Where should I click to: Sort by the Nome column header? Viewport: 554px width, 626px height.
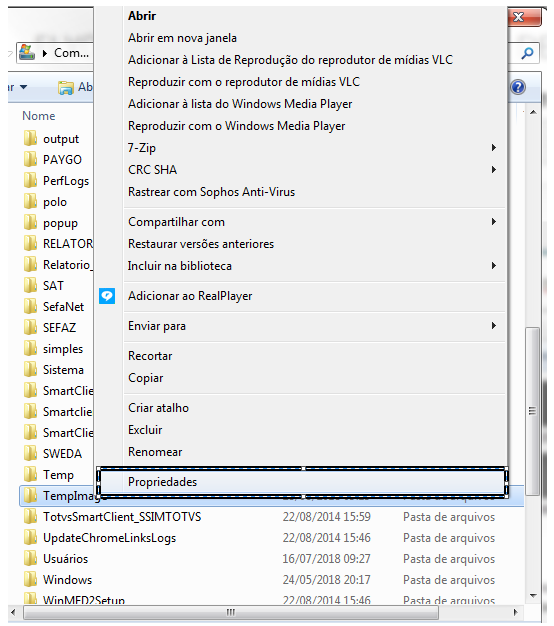(38, 116)
